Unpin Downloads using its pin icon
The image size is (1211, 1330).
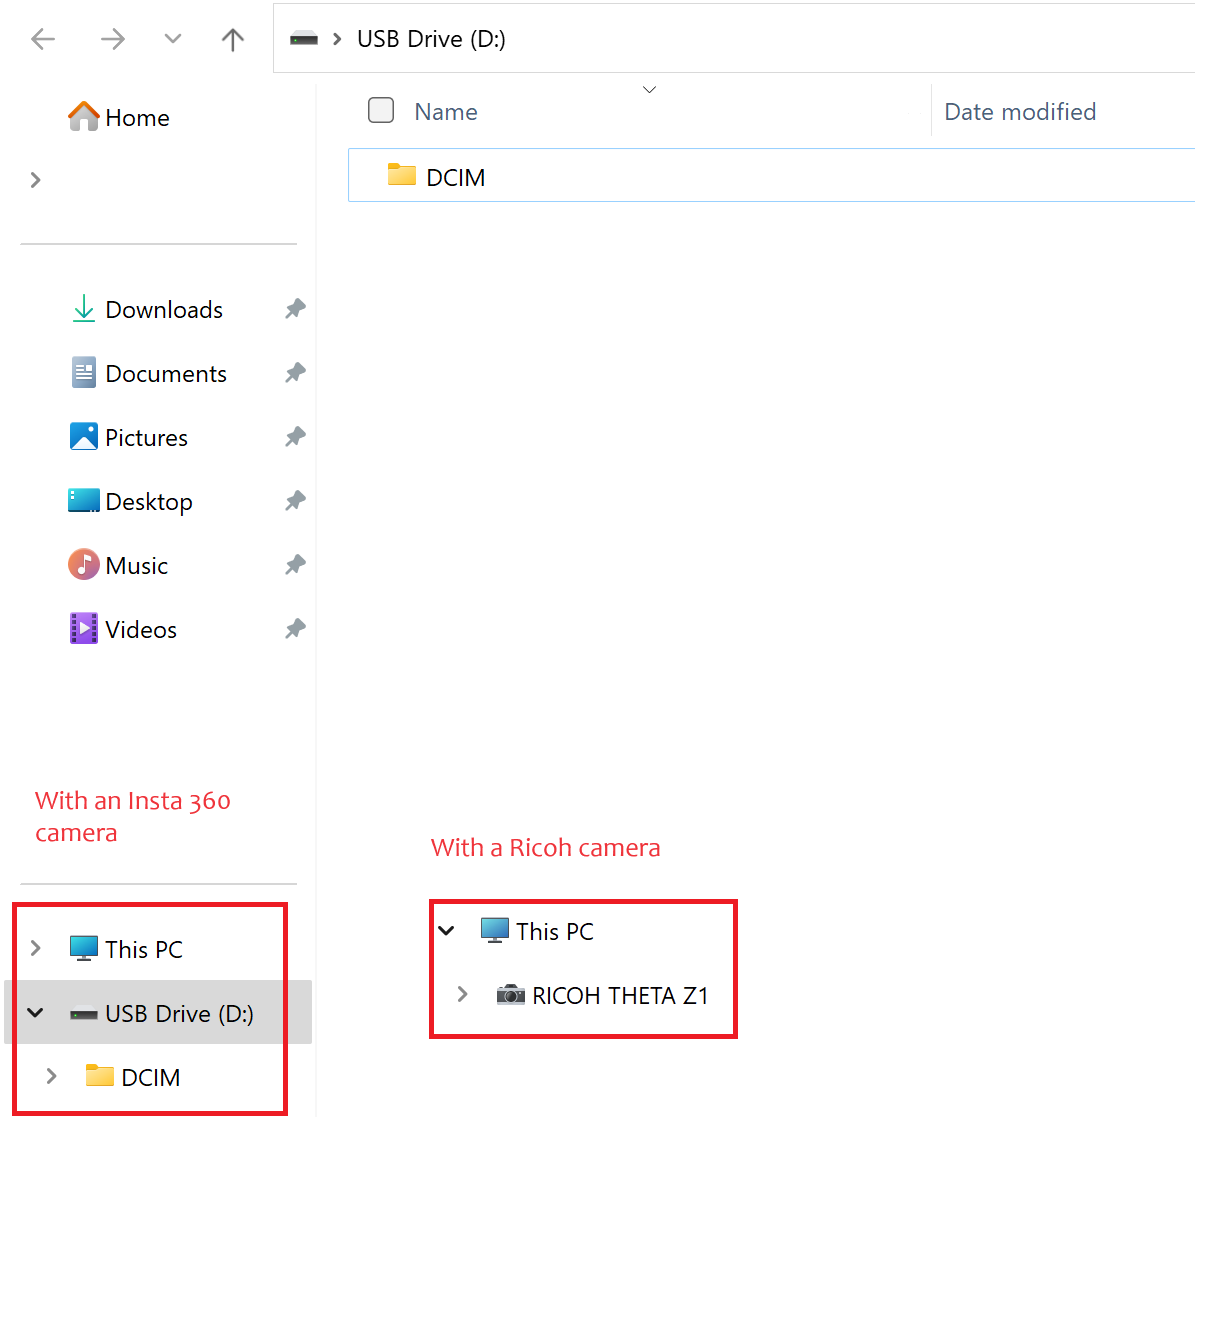295,309
